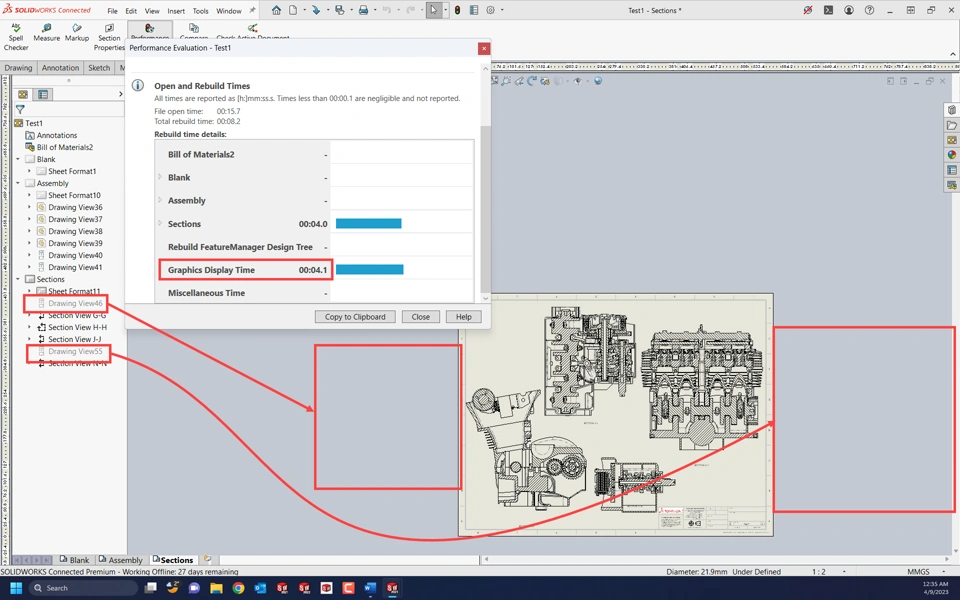The image size is (960, 600).
Task: Open the File menu
Action: (x=113, y=11)
